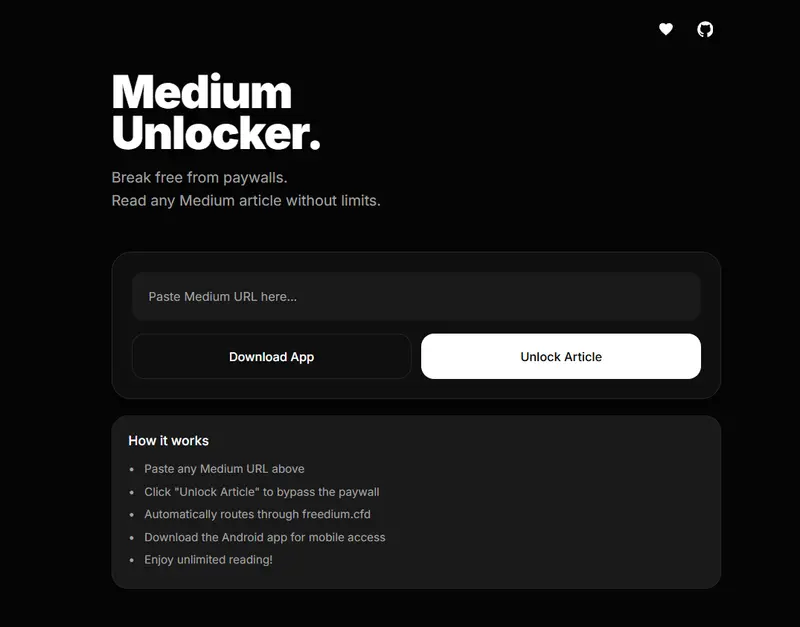The height and width of the screenshot is (627, 800).
Task: Click inside the Paste Medium URL field
Action: [x=416, y=296]
